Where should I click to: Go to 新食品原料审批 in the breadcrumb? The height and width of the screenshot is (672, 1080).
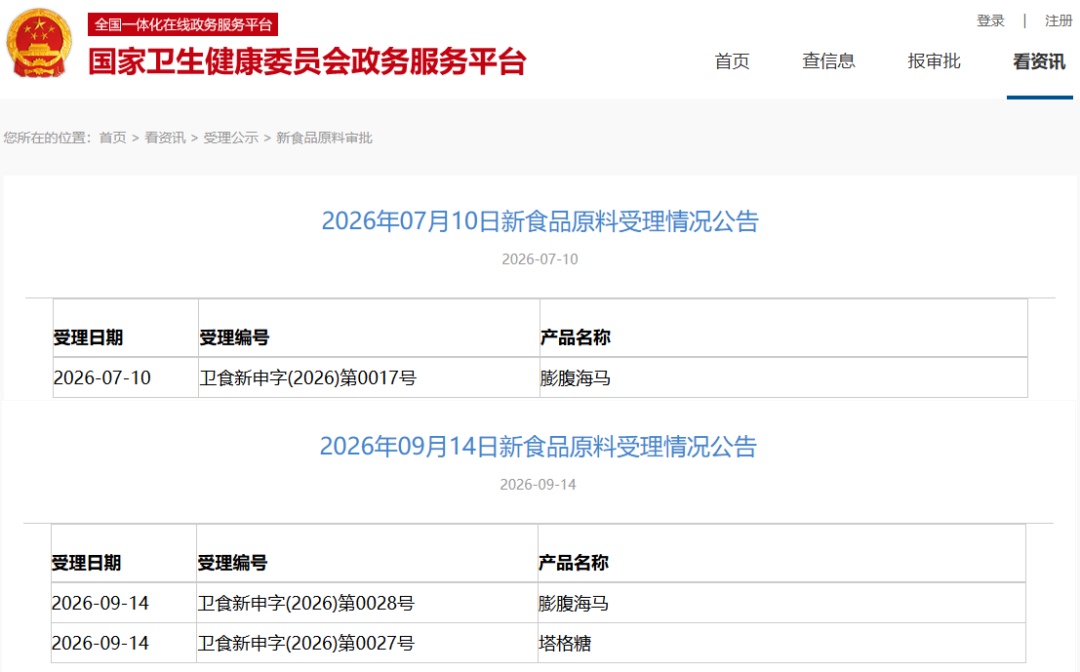tap(324, 138)
